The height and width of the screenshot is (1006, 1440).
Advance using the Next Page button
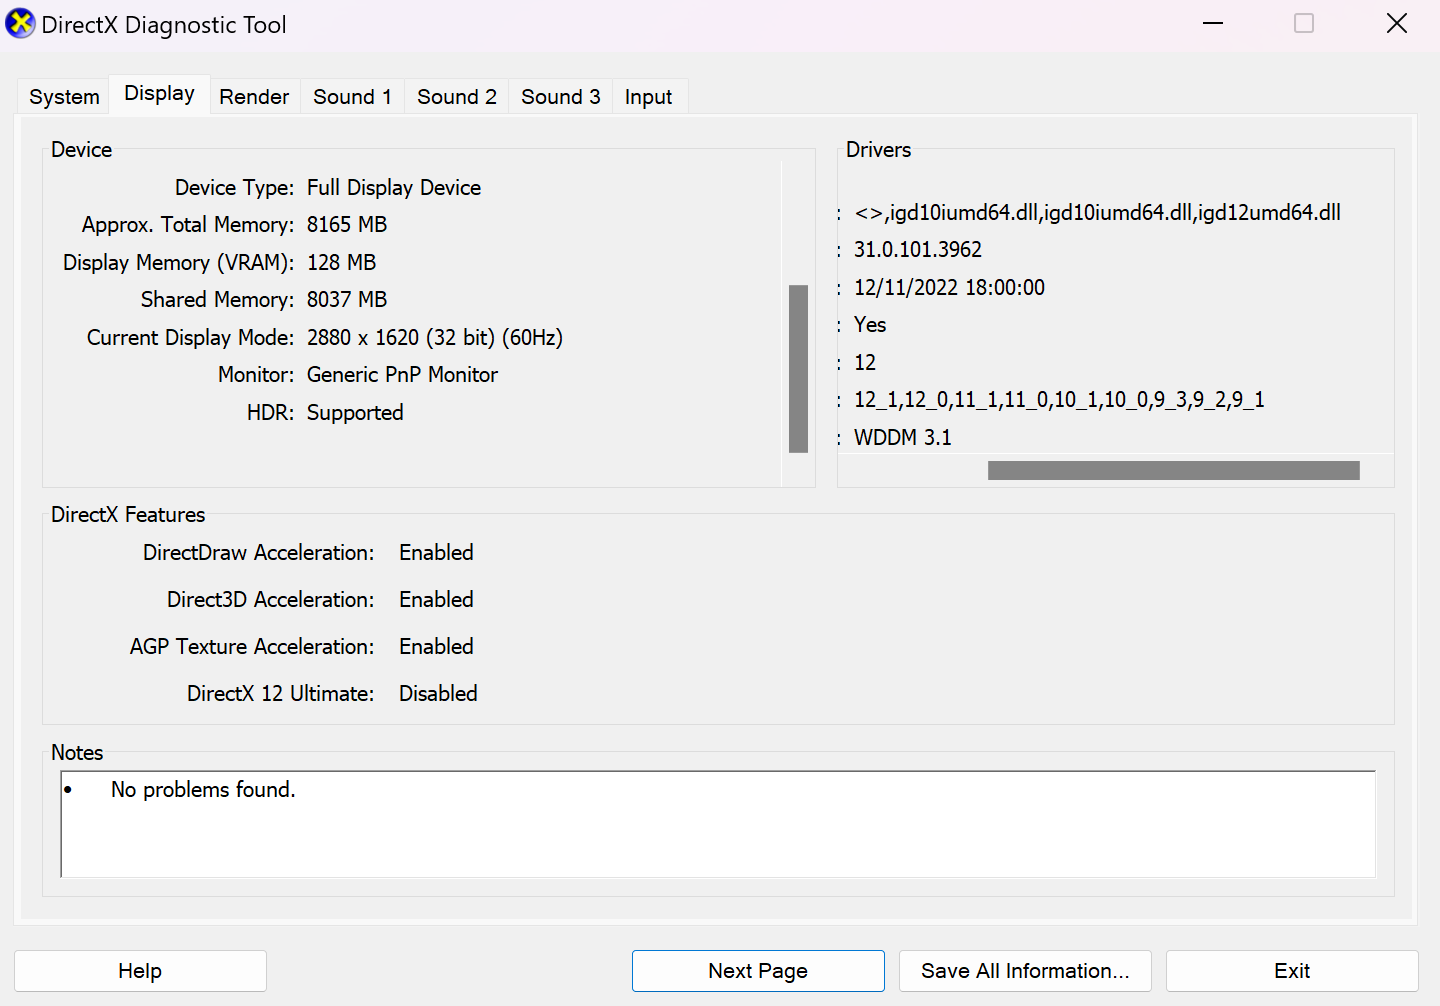(x=757, y=970)
